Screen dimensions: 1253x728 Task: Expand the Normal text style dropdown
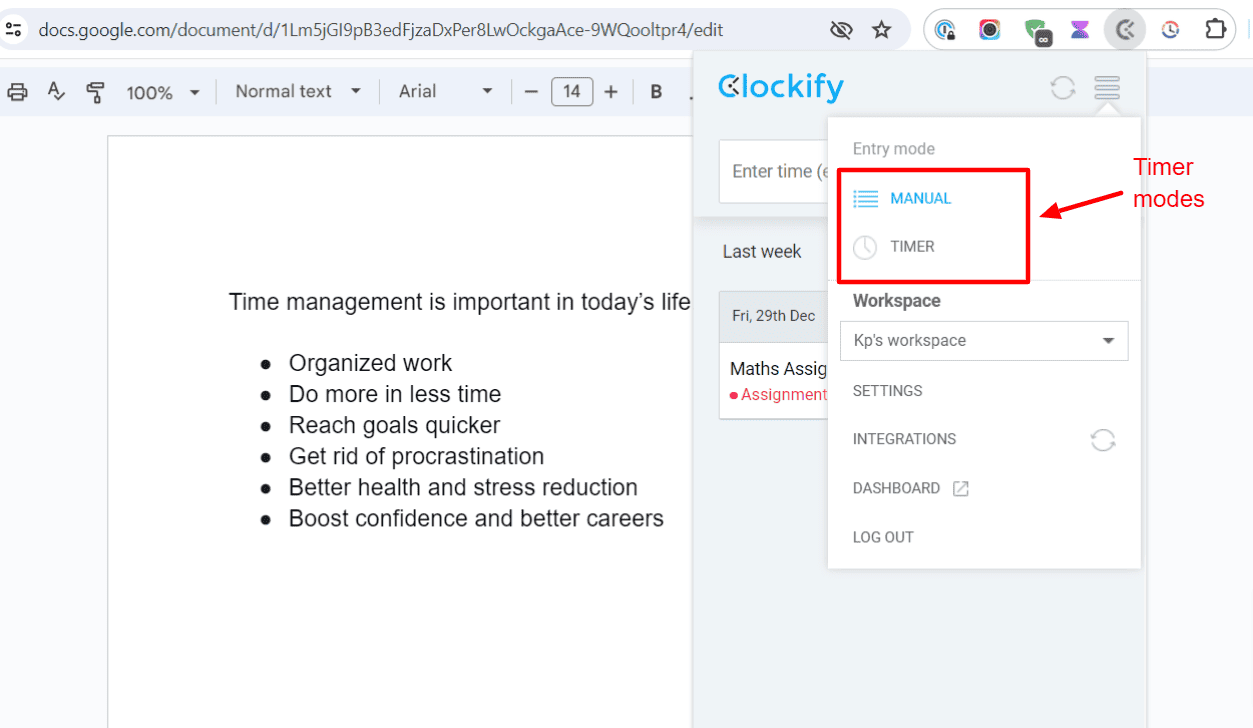click(298, 92)
